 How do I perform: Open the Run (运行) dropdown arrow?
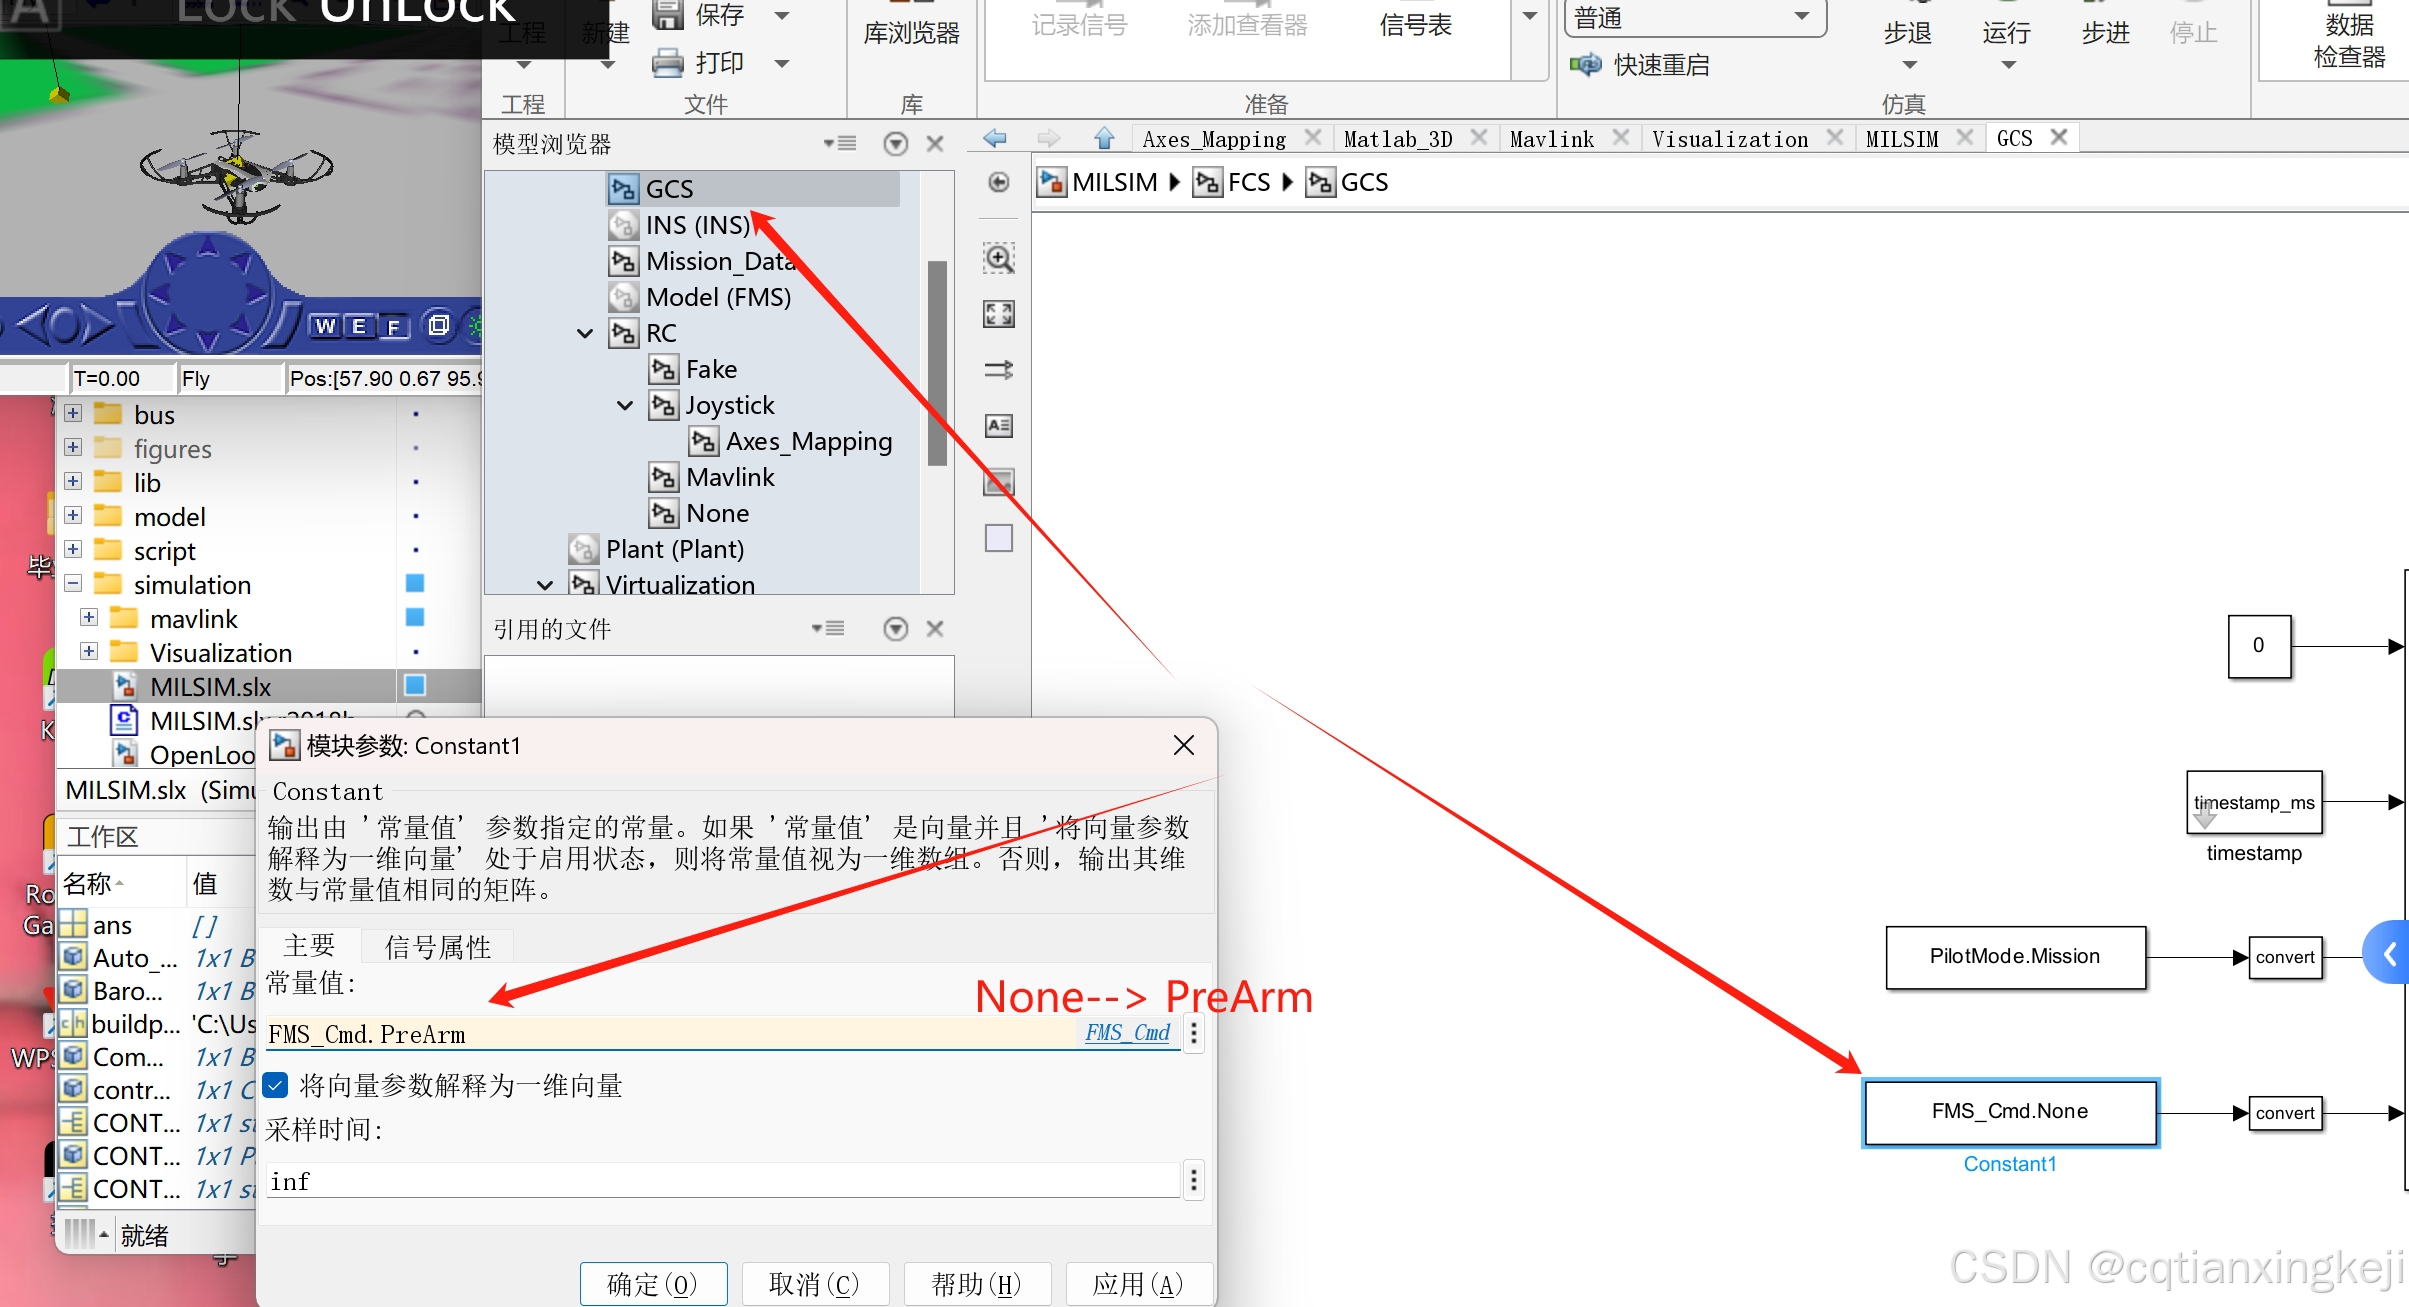coord(2008,65)
